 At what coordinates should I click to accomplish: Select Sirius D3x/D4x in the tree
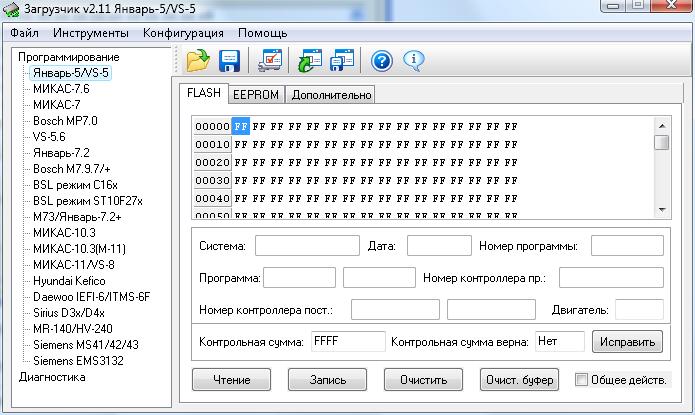click(69, 313)
